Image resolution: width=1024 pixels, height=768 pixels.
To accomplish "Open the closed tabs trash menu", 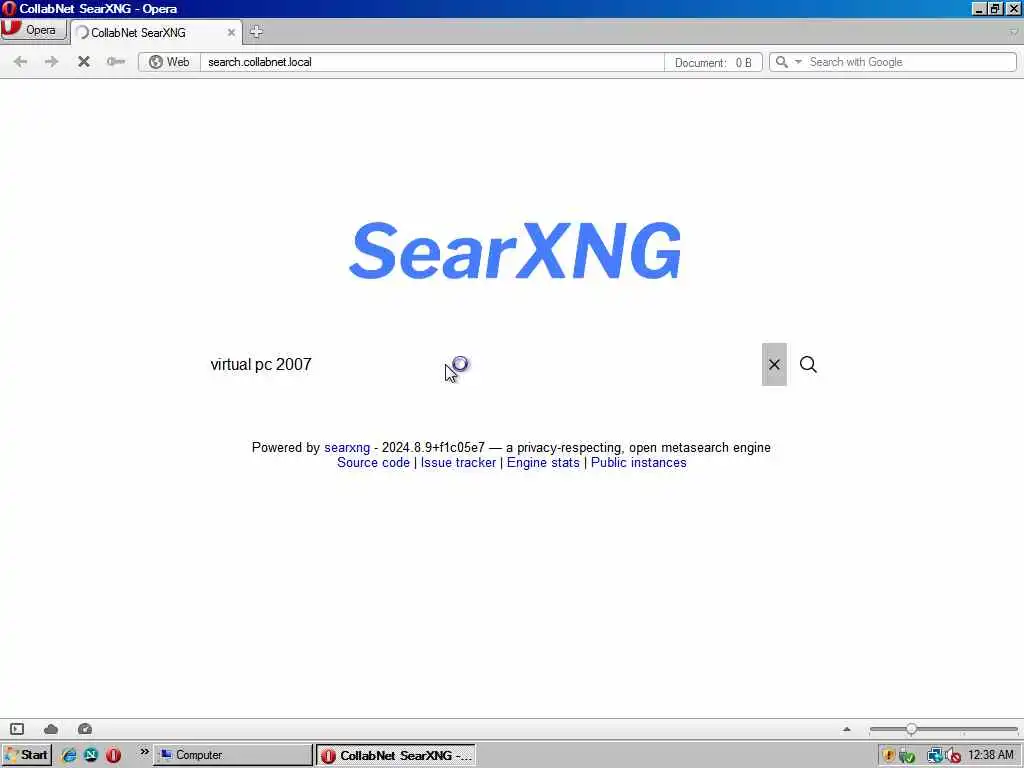I will click(x=1014, y=31).
